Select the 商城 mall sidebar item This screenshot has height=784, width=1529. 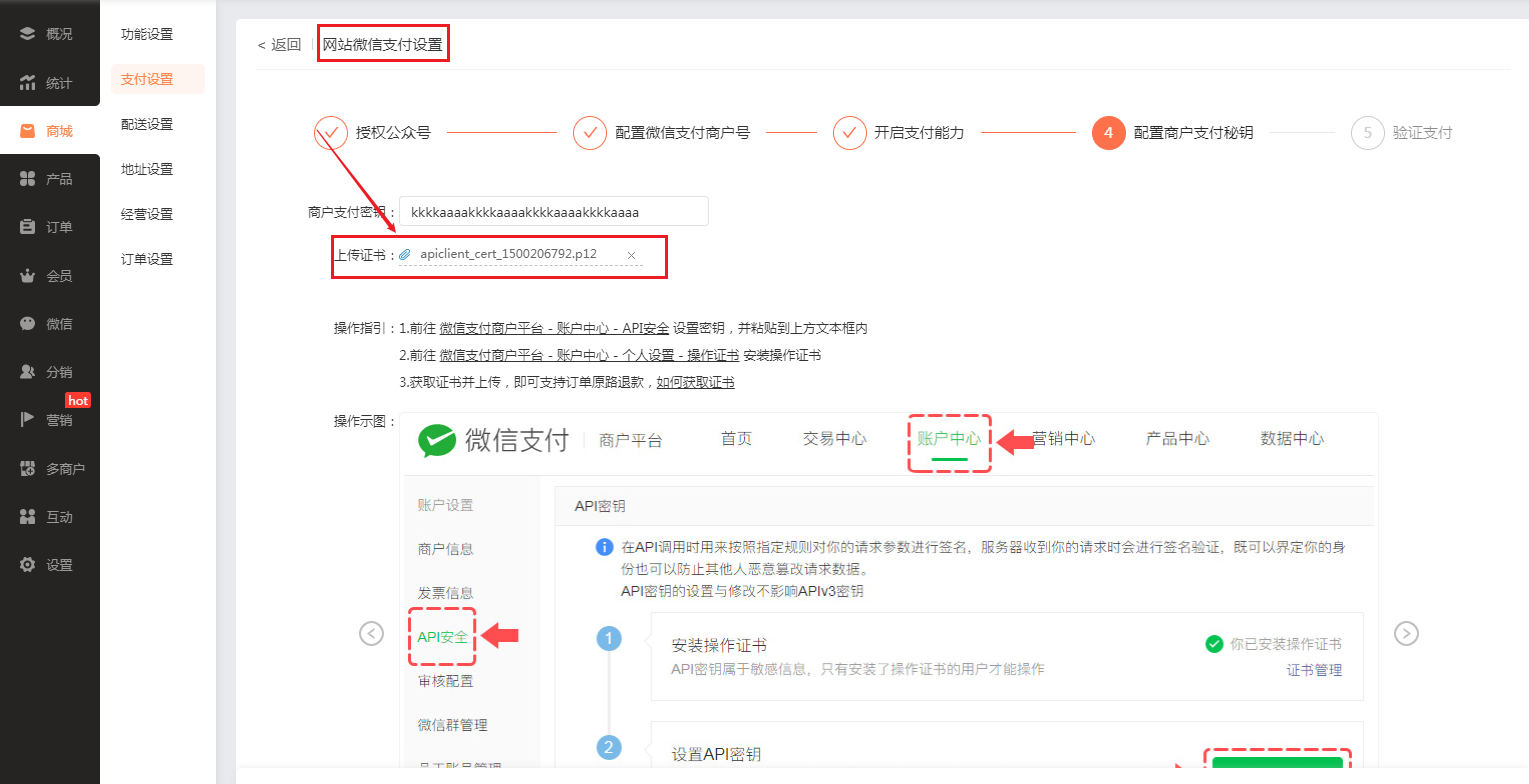50,131
